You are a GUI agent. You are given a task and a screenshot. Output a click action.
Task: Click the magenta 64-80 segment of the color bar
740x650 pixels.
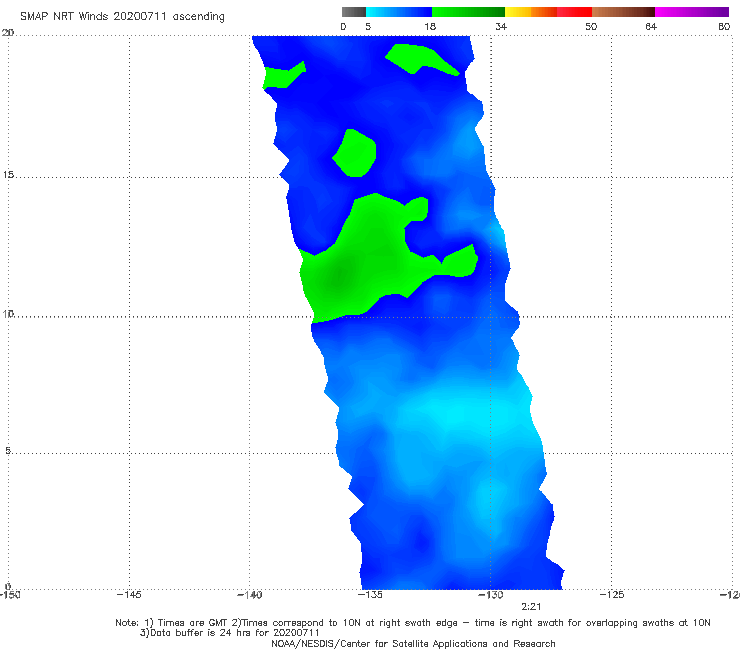coord(692,12)
